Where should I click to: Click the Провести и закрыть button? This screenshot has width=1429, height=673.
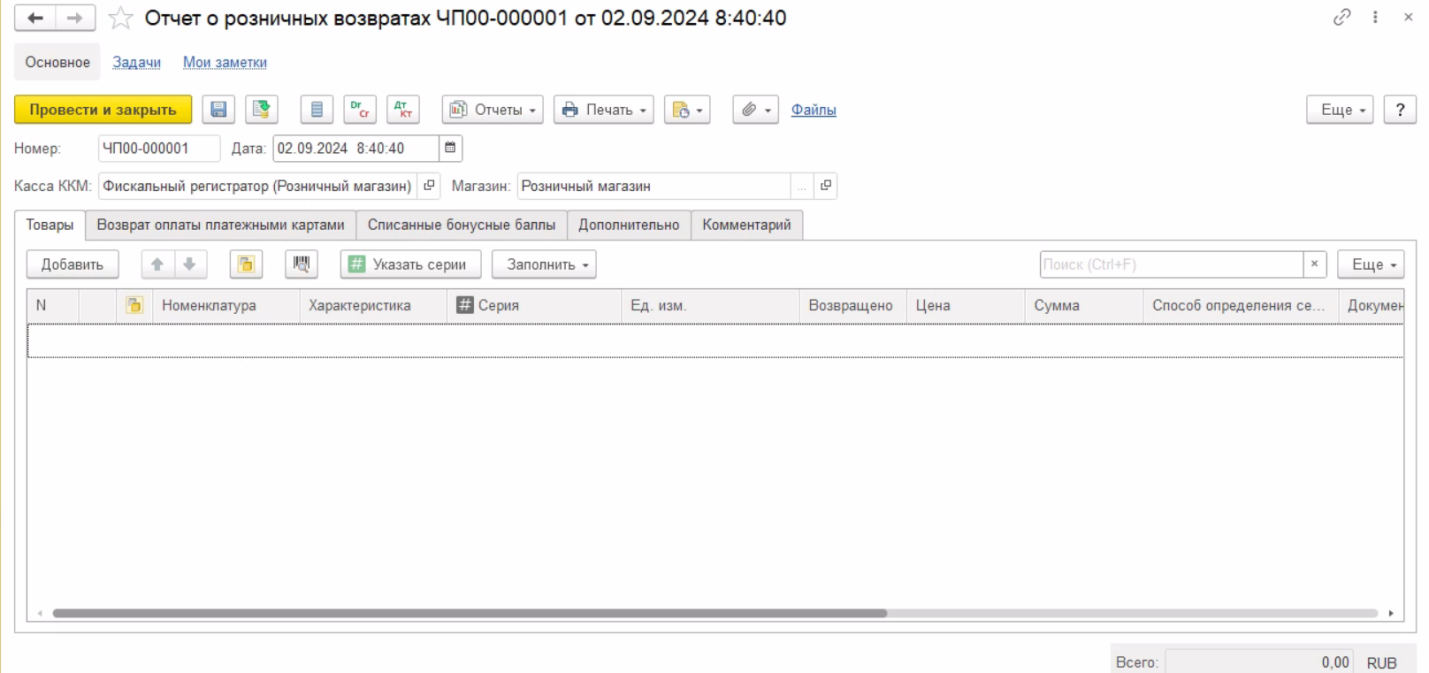(103, 110)
